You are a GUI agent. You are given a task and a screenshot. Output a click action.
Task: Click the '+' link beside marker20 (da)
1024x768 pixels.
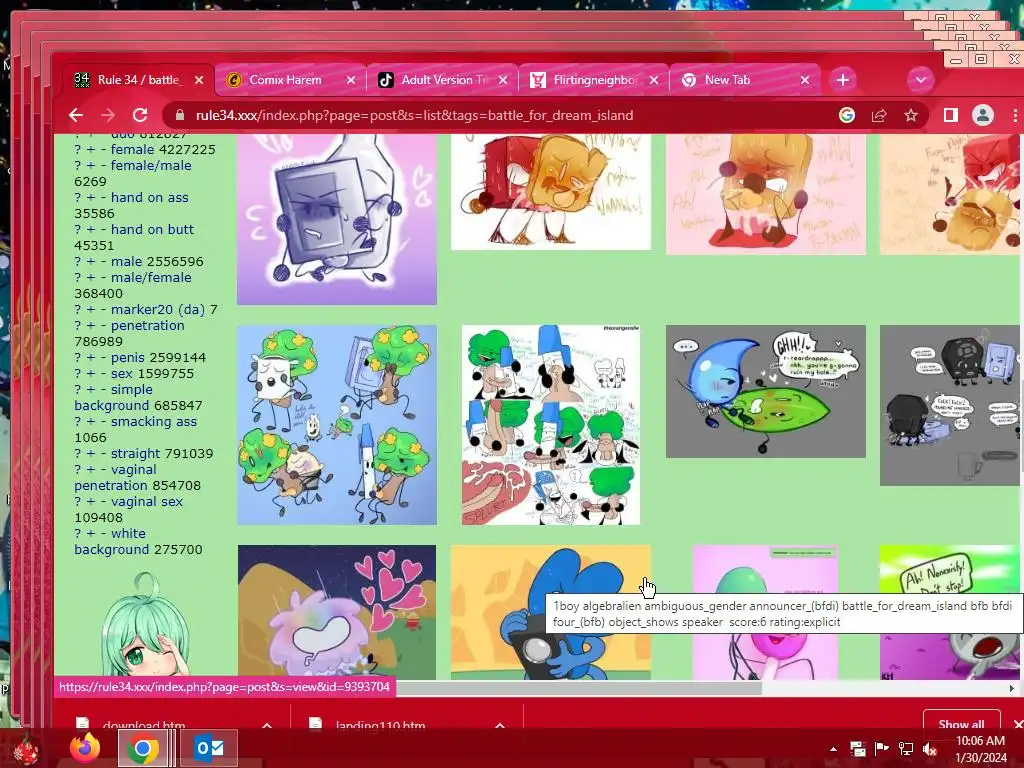pos(90,310)
